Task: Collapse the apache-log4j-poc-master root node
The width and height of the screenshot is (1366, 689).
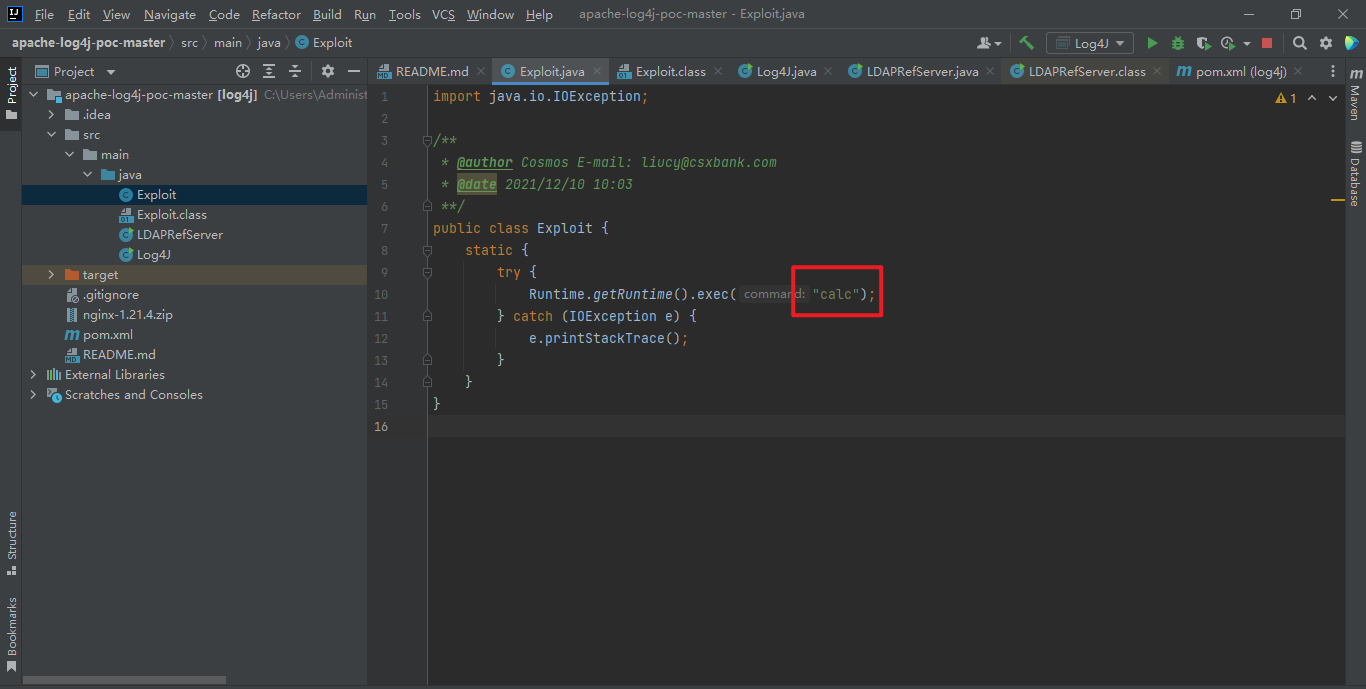Action: [x=33, y=95]
